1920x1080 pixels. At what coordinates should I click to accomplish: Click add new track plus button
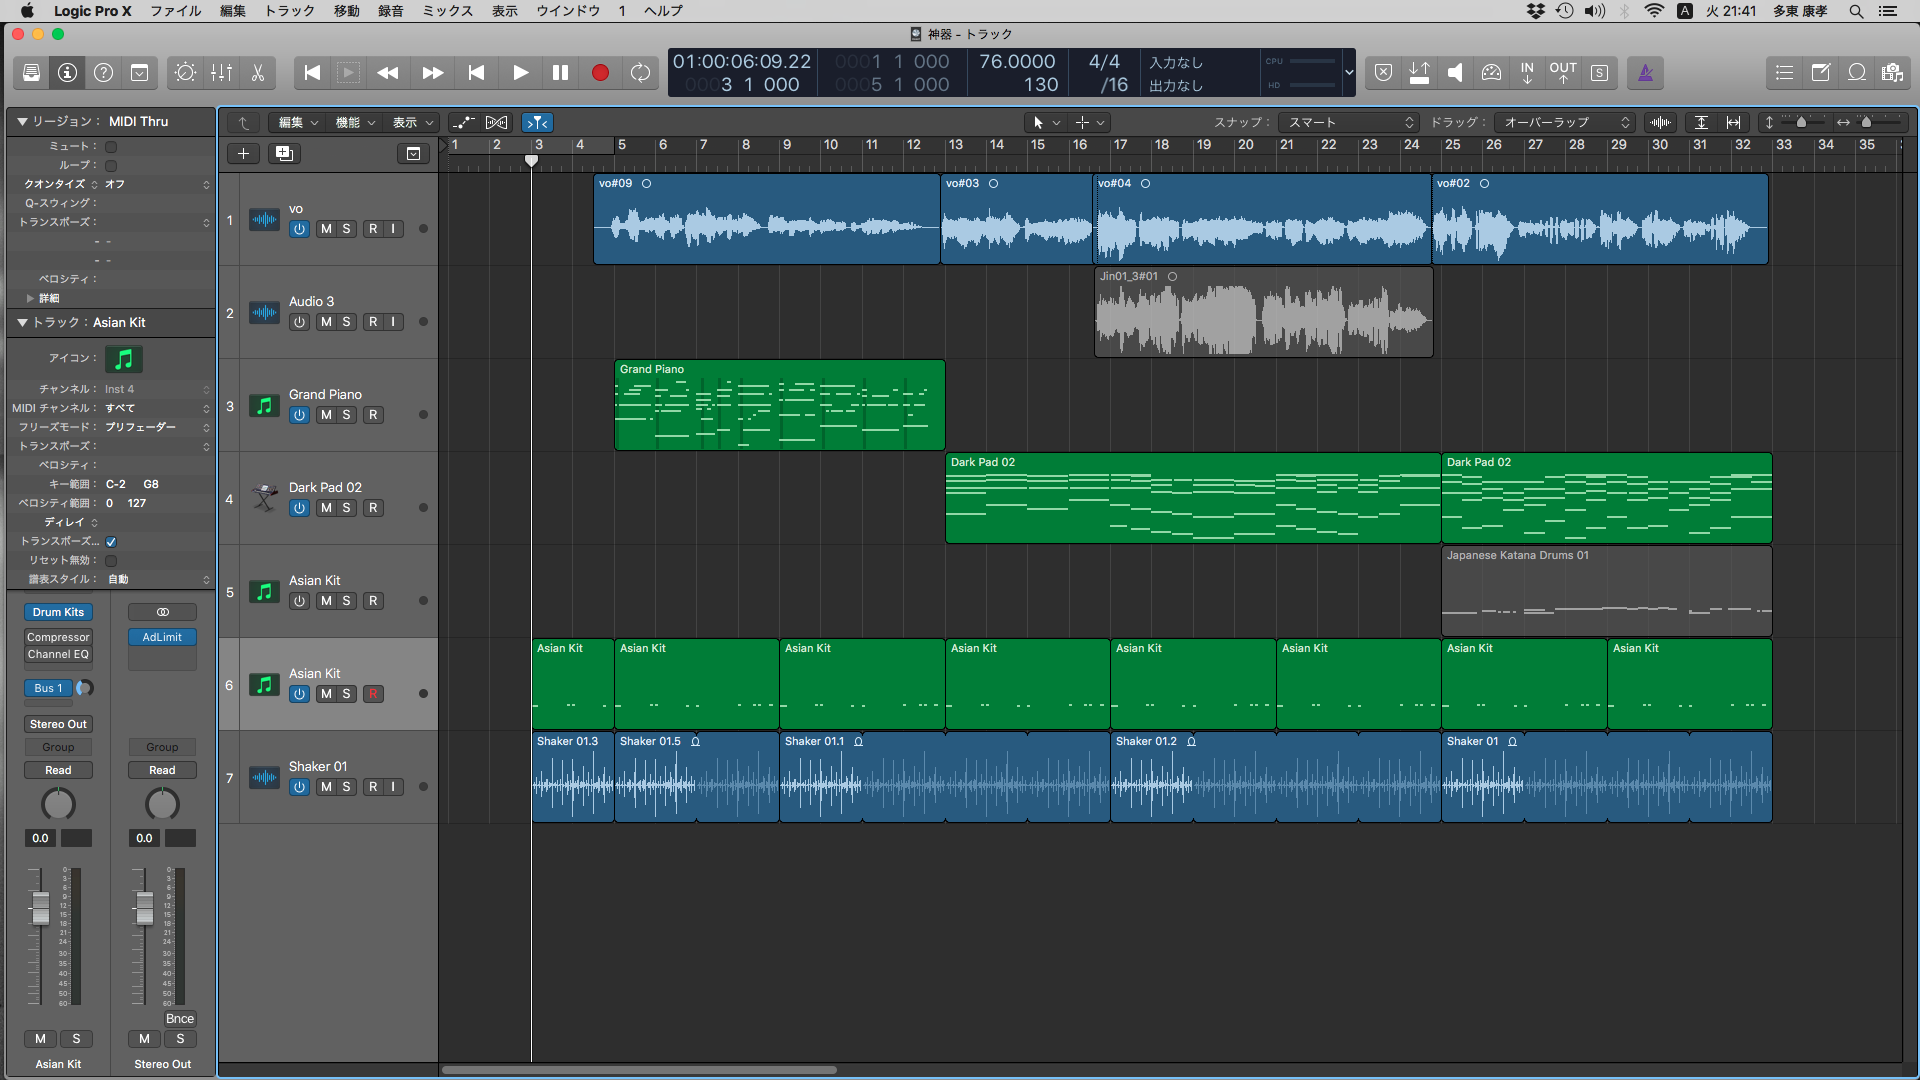243,153
